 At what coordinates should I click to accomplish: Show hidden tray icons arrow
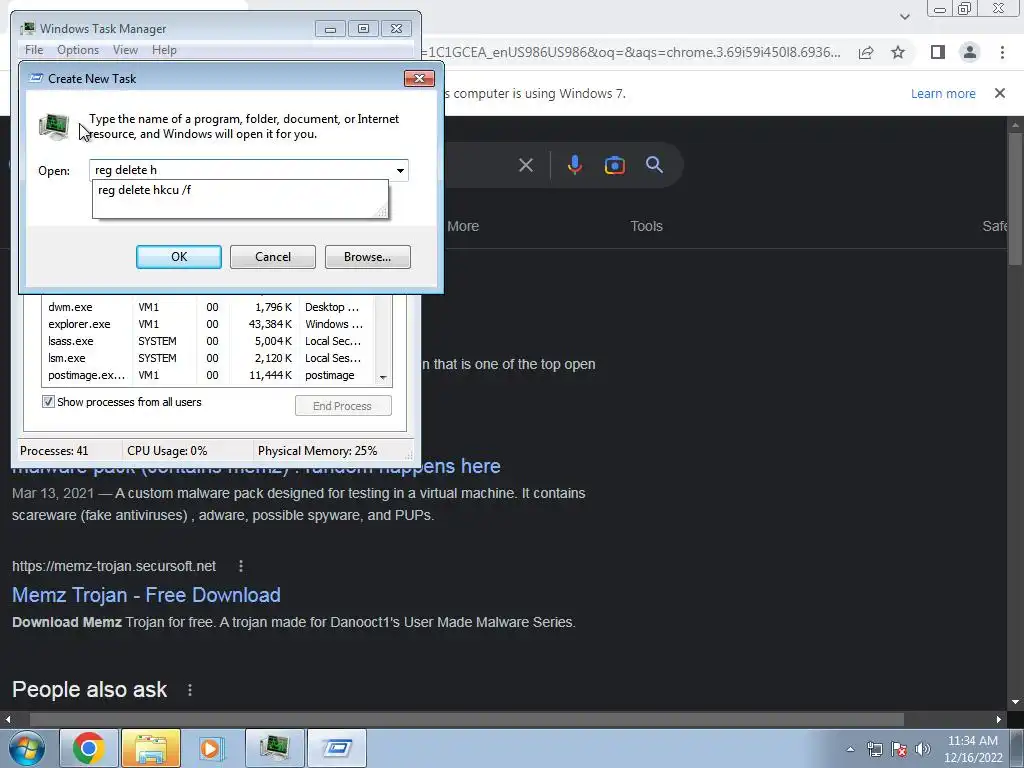tap(850, 750)
